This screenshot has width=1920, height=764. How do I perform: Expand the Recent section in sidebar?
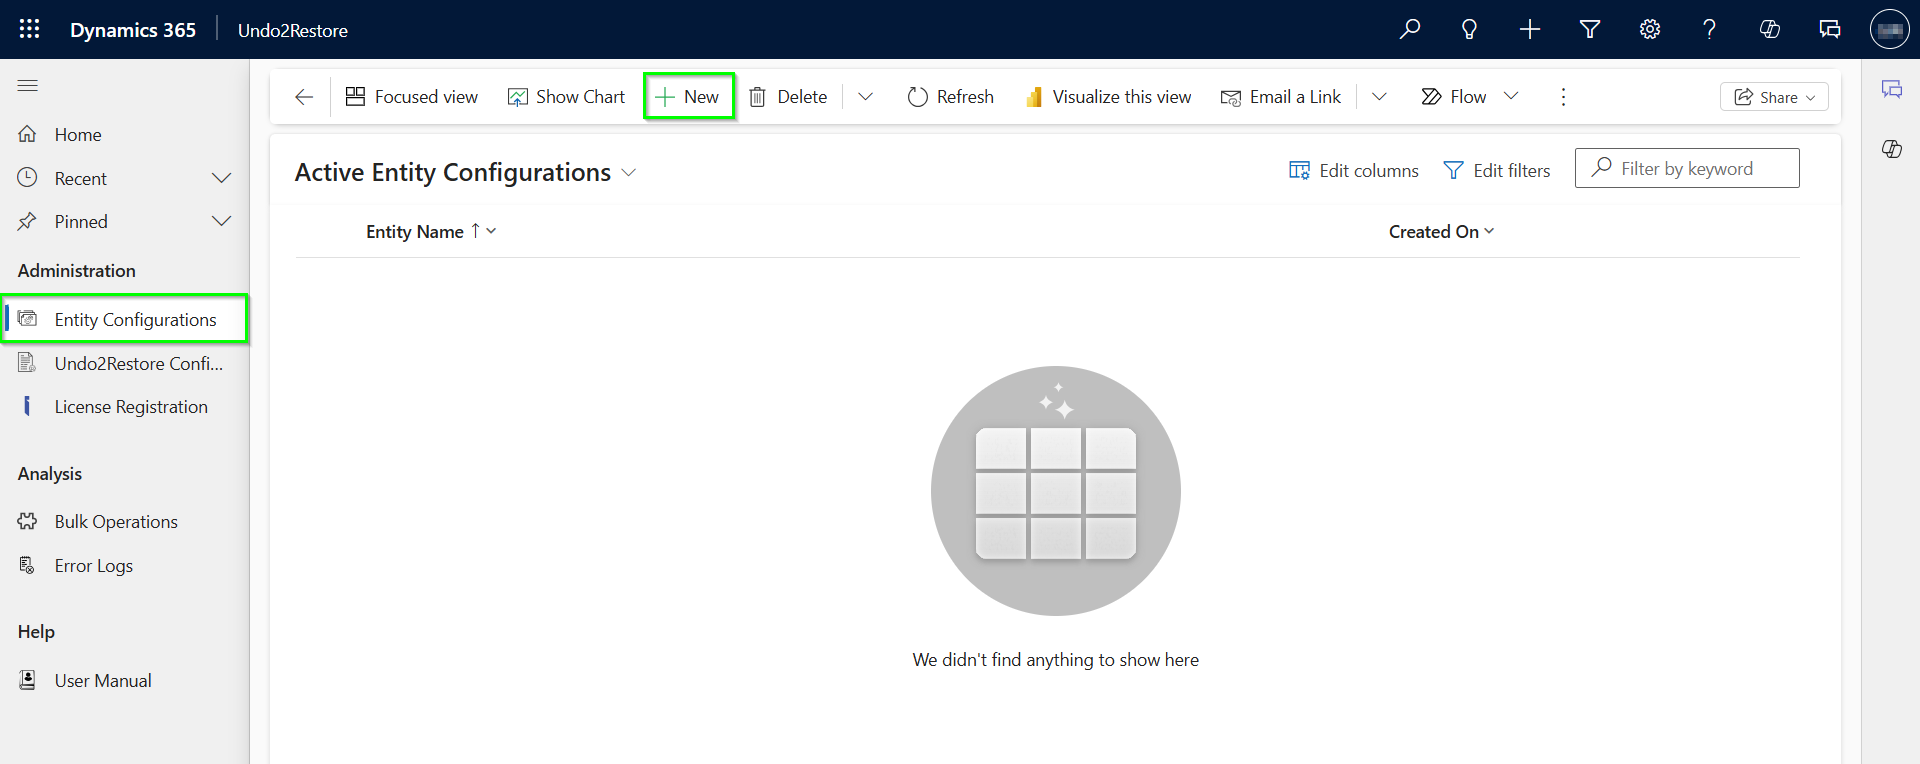click(221, 178)
